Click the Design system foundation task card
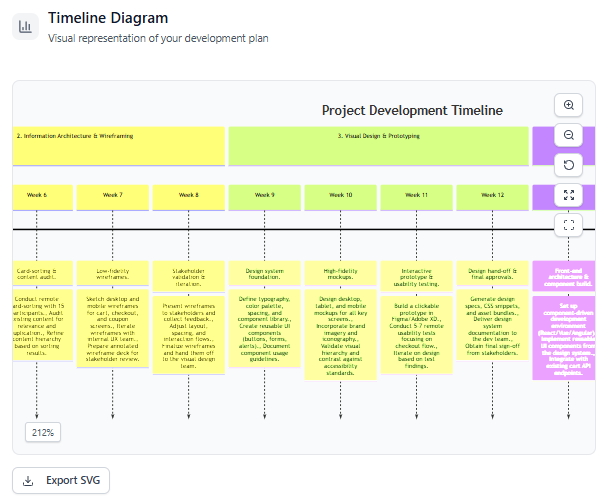This screenshot has width=607, height=503. (x=264, y=273)
